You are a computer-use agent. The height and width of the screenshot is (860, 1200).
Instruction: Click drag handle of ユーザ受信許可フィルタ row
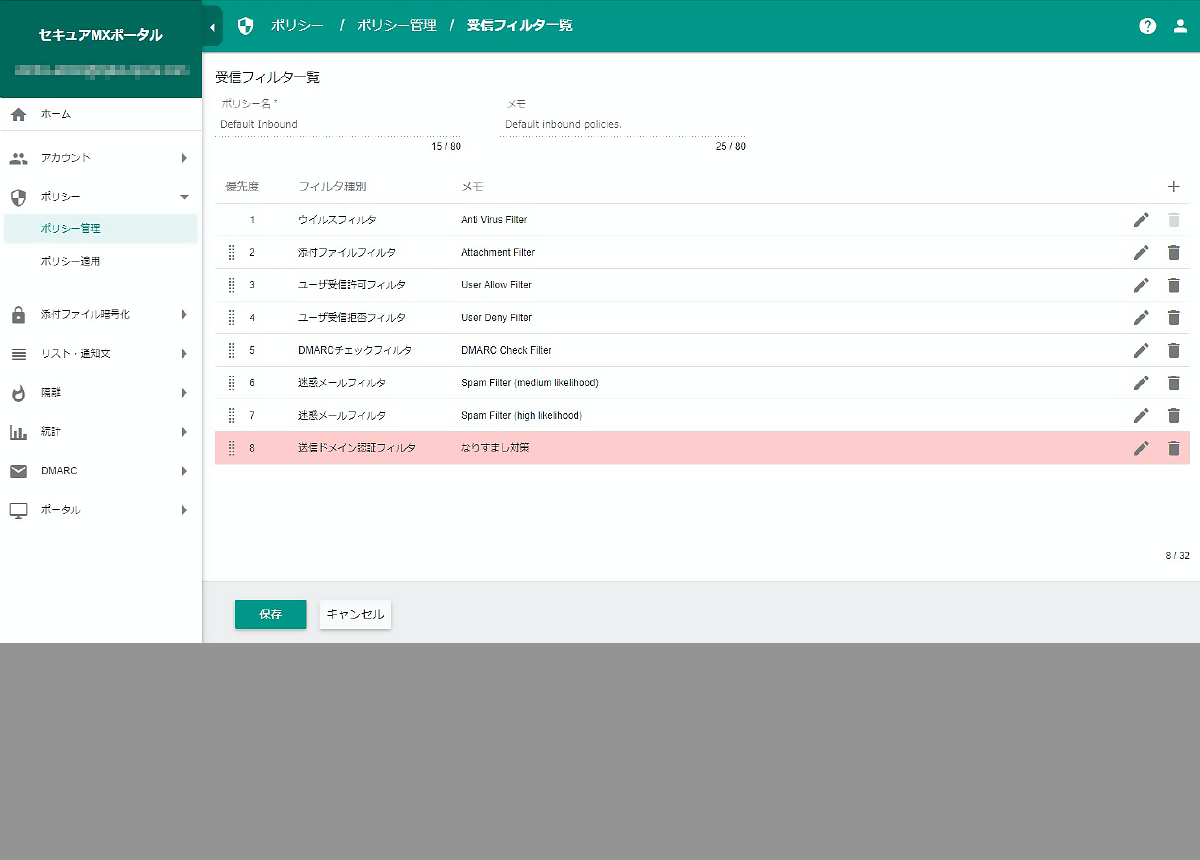(231, 285)
